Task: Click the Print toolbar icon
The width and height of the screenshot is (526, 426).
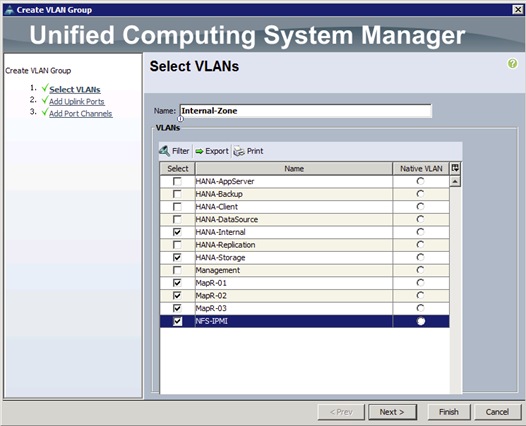Action: pos(239,151)
